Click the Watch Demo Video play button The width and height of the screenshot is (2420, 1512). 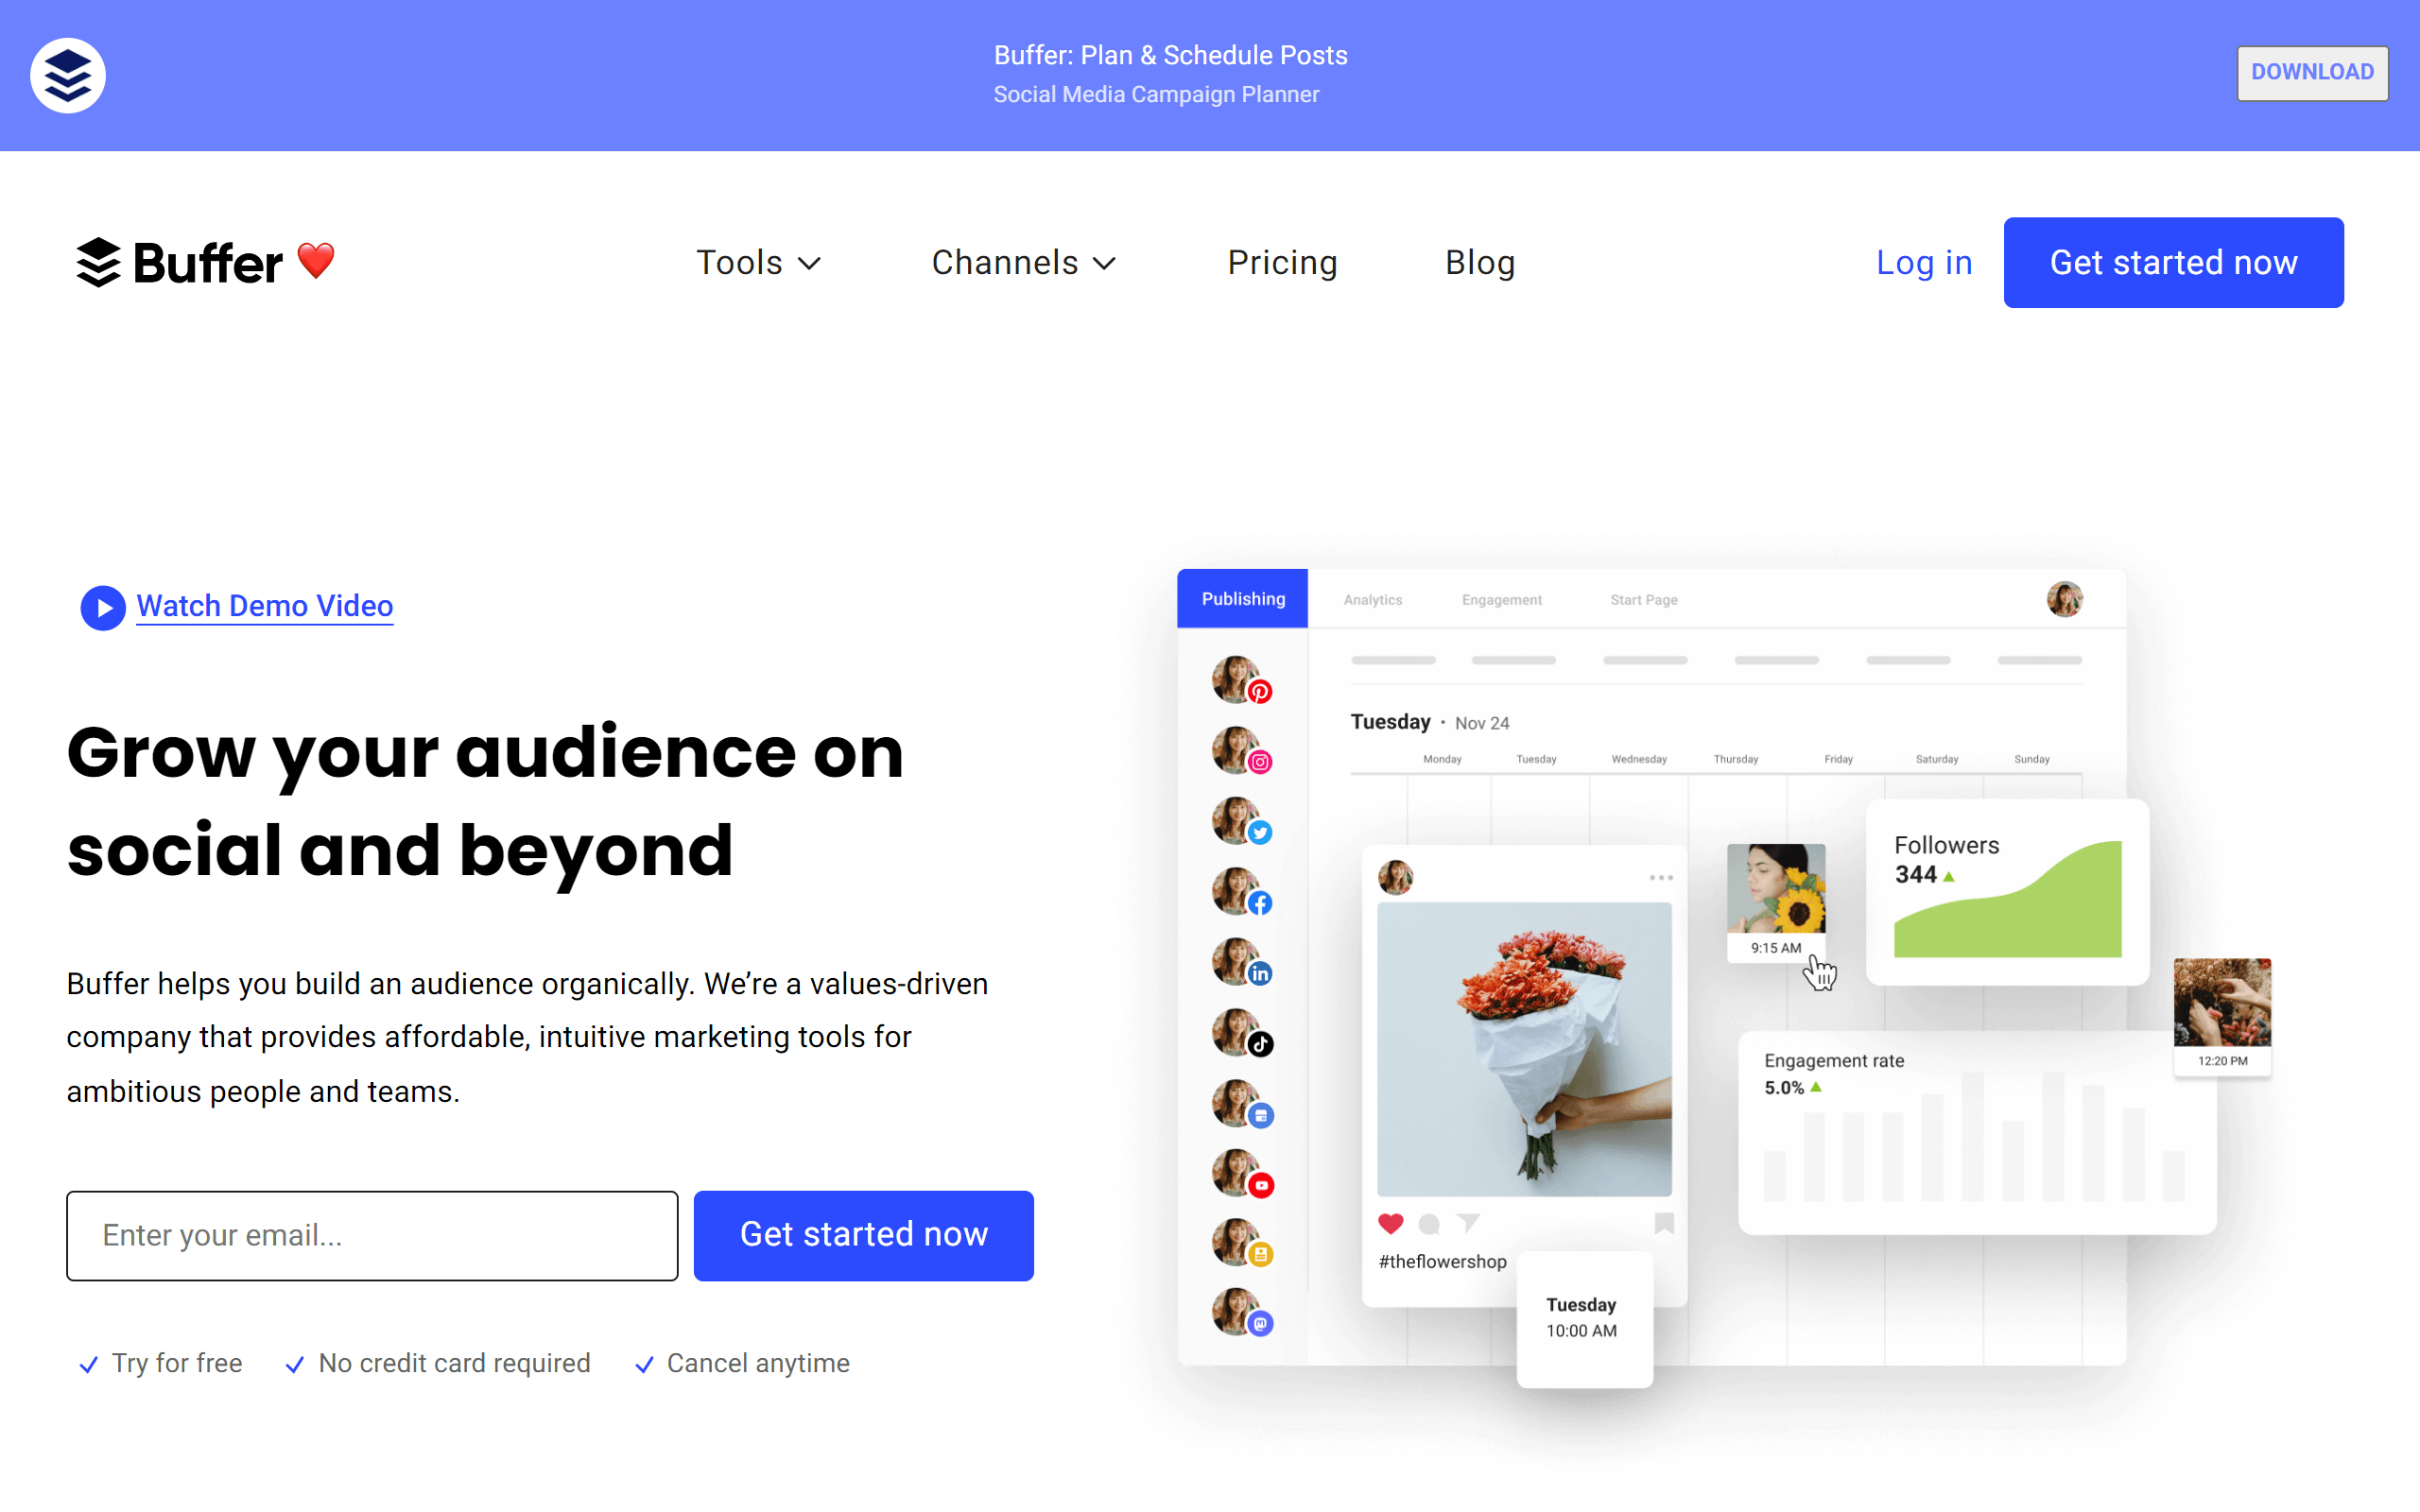[103, 608]
